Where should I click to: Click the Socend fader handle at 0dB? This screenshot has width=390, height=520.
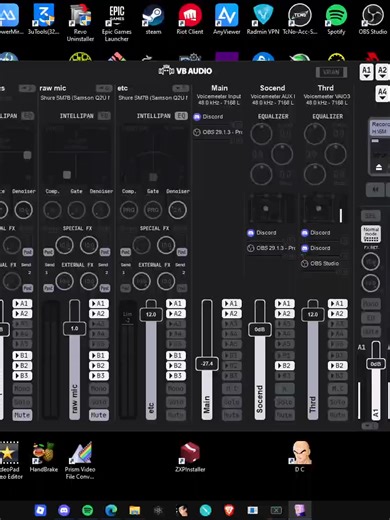pos(260,329)
